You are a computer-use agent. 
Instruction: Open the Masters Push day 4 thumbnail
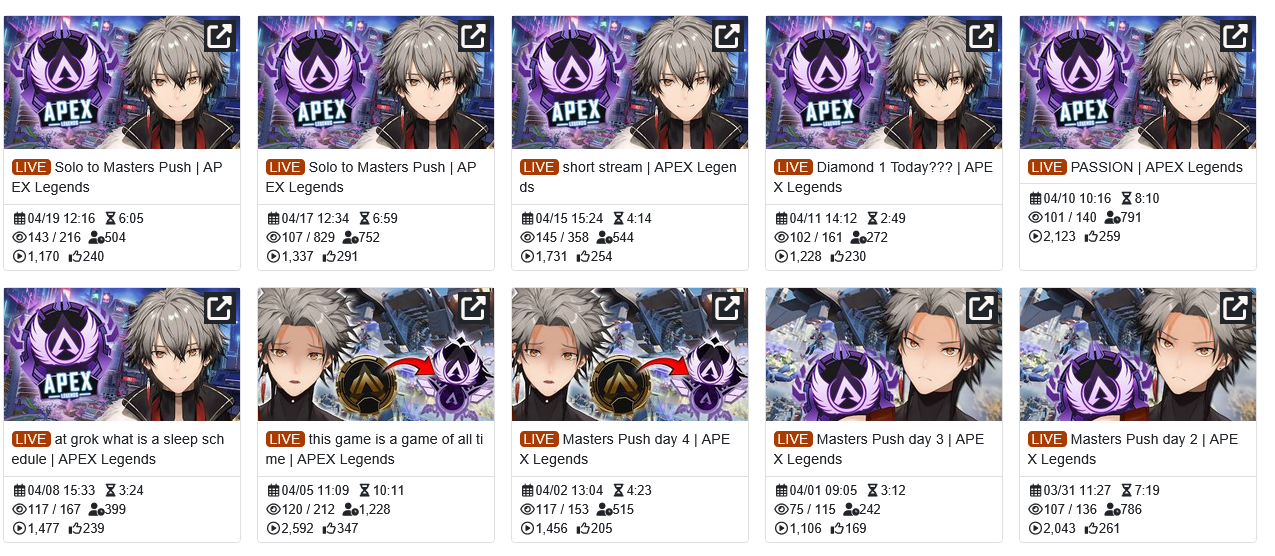(630, 354)
